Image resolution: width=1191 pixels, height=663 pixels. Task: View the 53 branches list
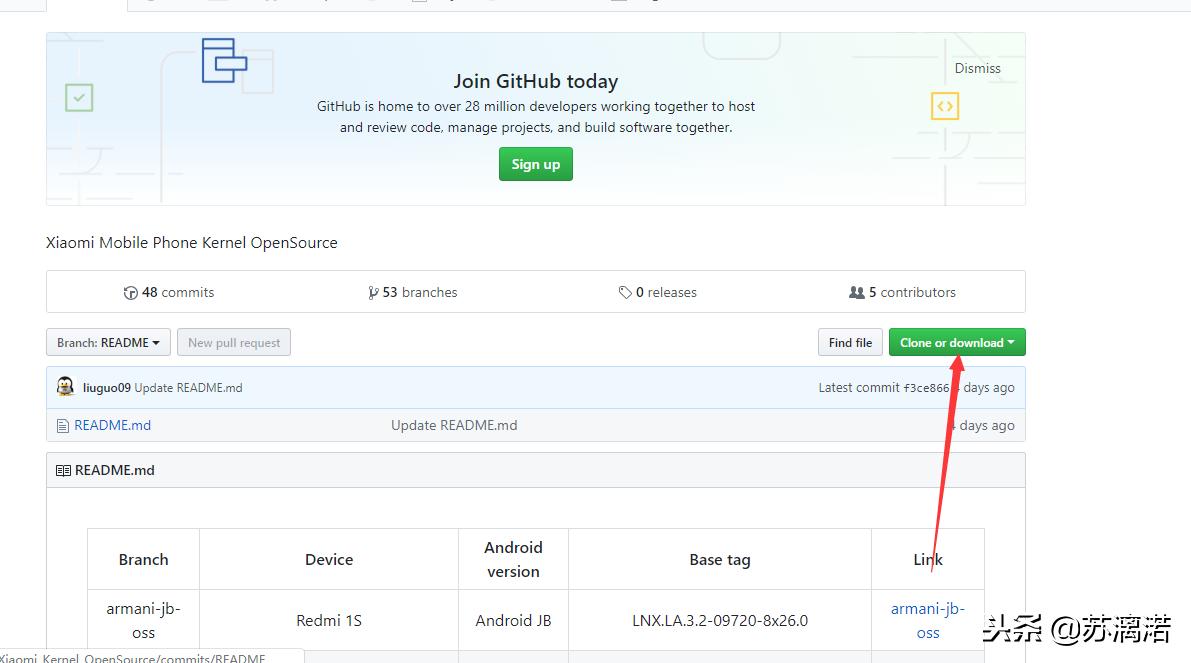(x=419, y=293)
